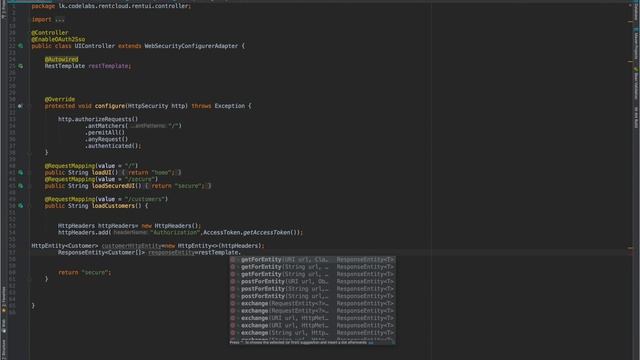640x360 pixels.
Task: Open the Web tool window tab
Action: coord(4,327)
